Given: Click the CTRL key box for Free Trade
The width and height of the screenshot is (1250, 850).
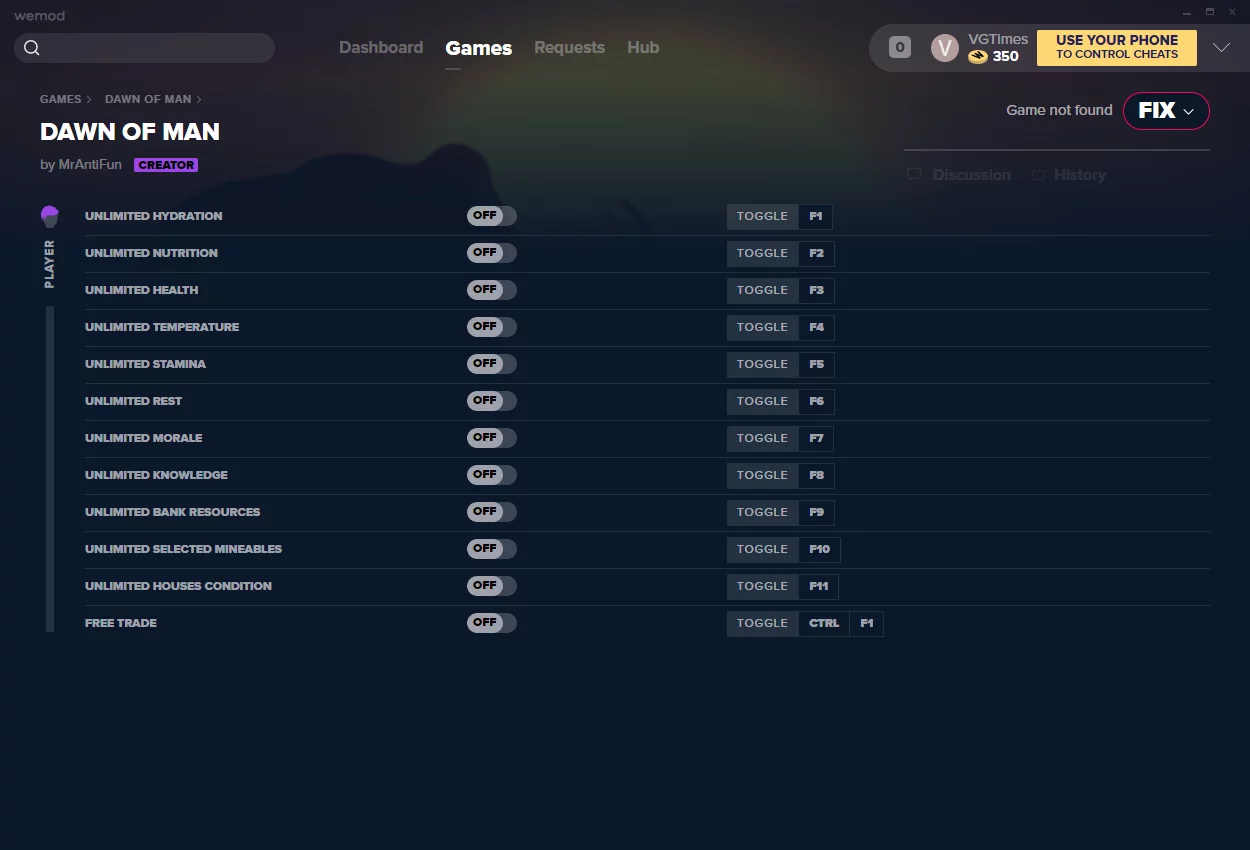Looking at the screenshot, I should coord(824,623).
